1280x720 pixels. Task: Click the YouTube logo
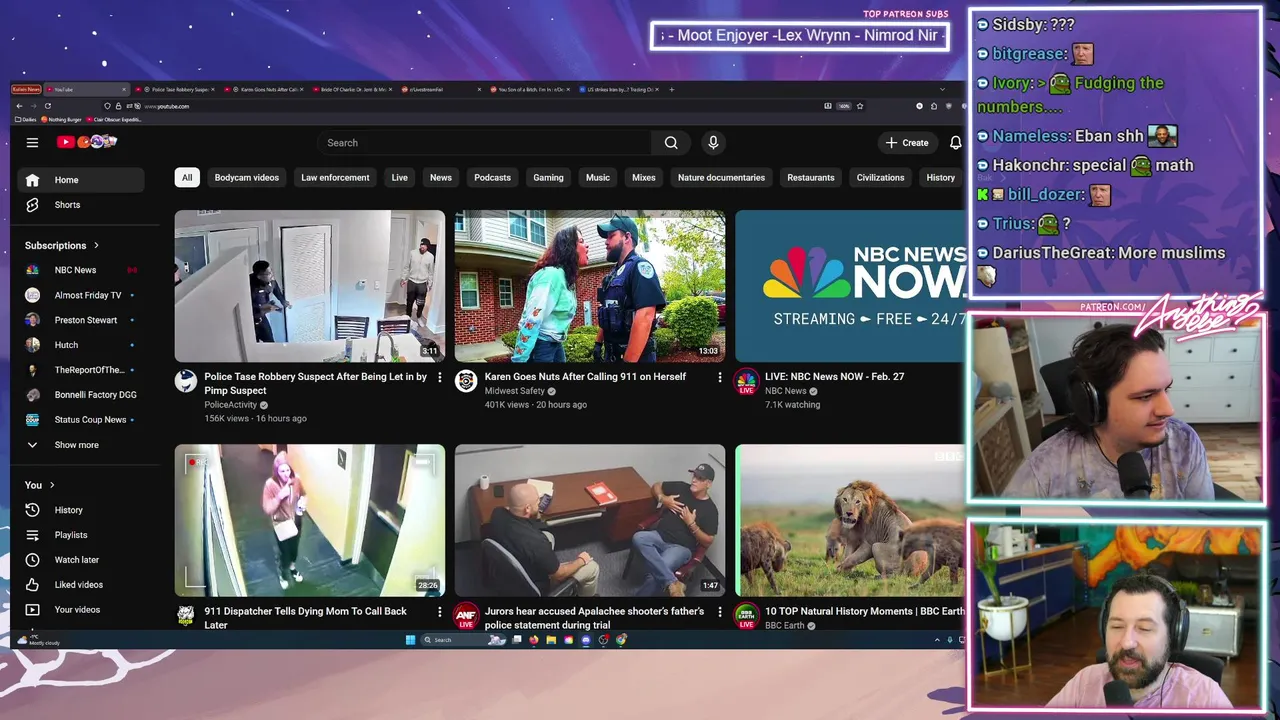[x=87, y=142]
